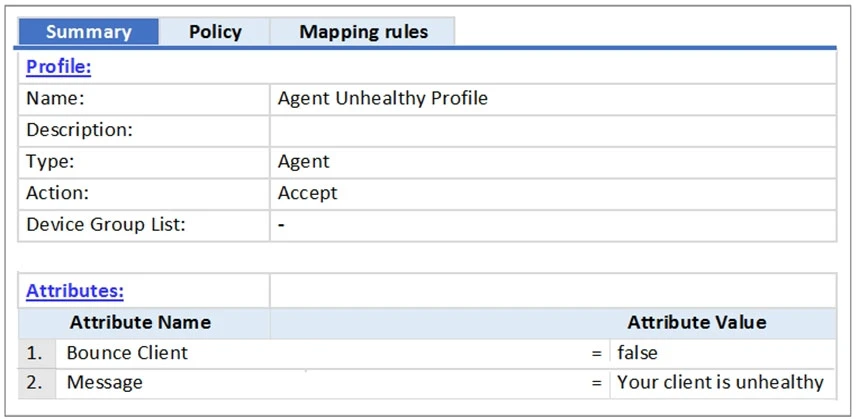Open the Policy tab
Image resolution: width=858 pixels, height=419 pixels.
215,32
